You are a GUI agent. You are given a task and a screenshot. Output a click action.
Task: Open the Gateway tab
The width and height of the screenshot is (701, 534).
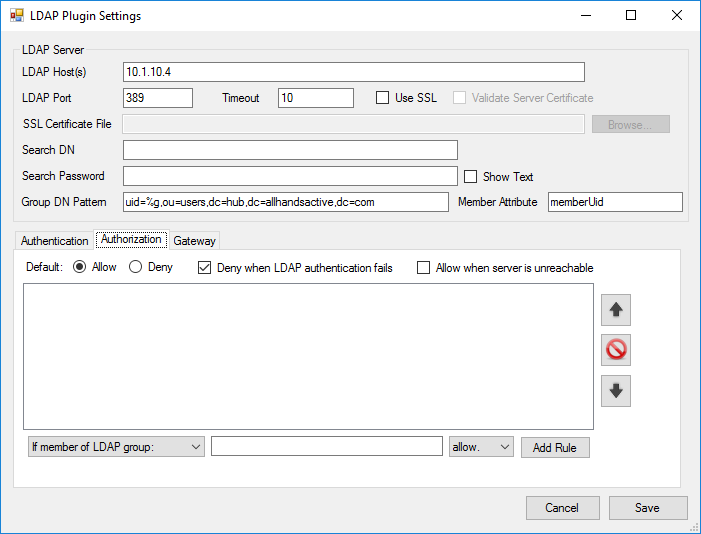coord(194,241)
